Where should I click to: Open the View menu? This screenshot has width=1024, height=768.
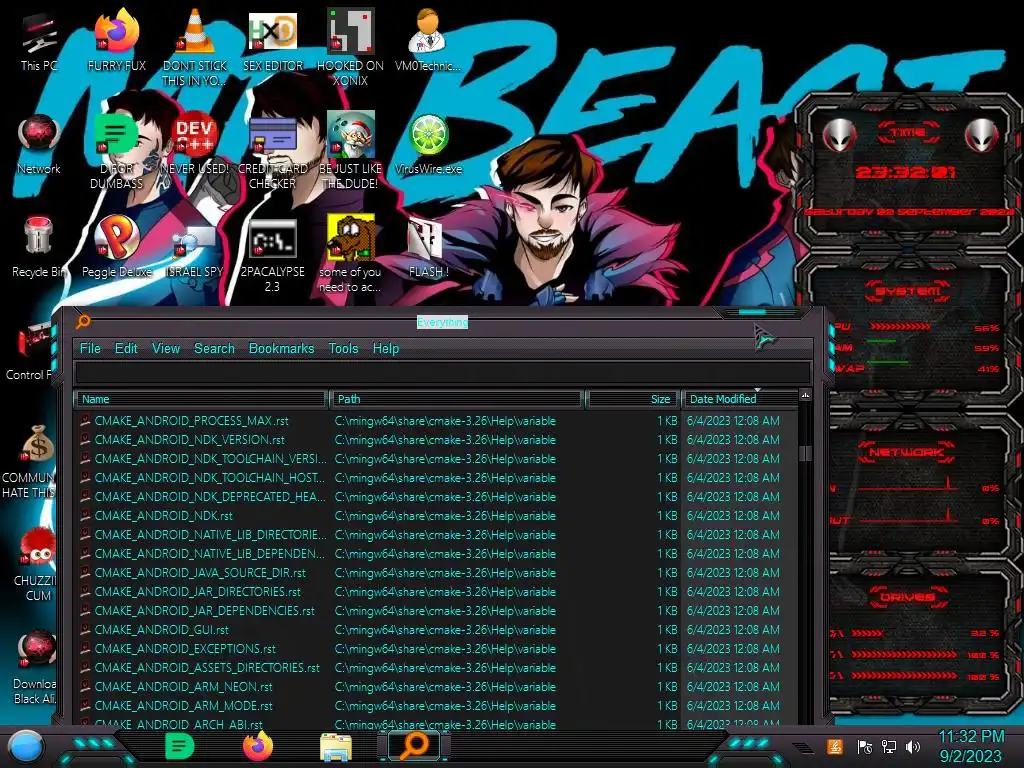pos(166,349)
